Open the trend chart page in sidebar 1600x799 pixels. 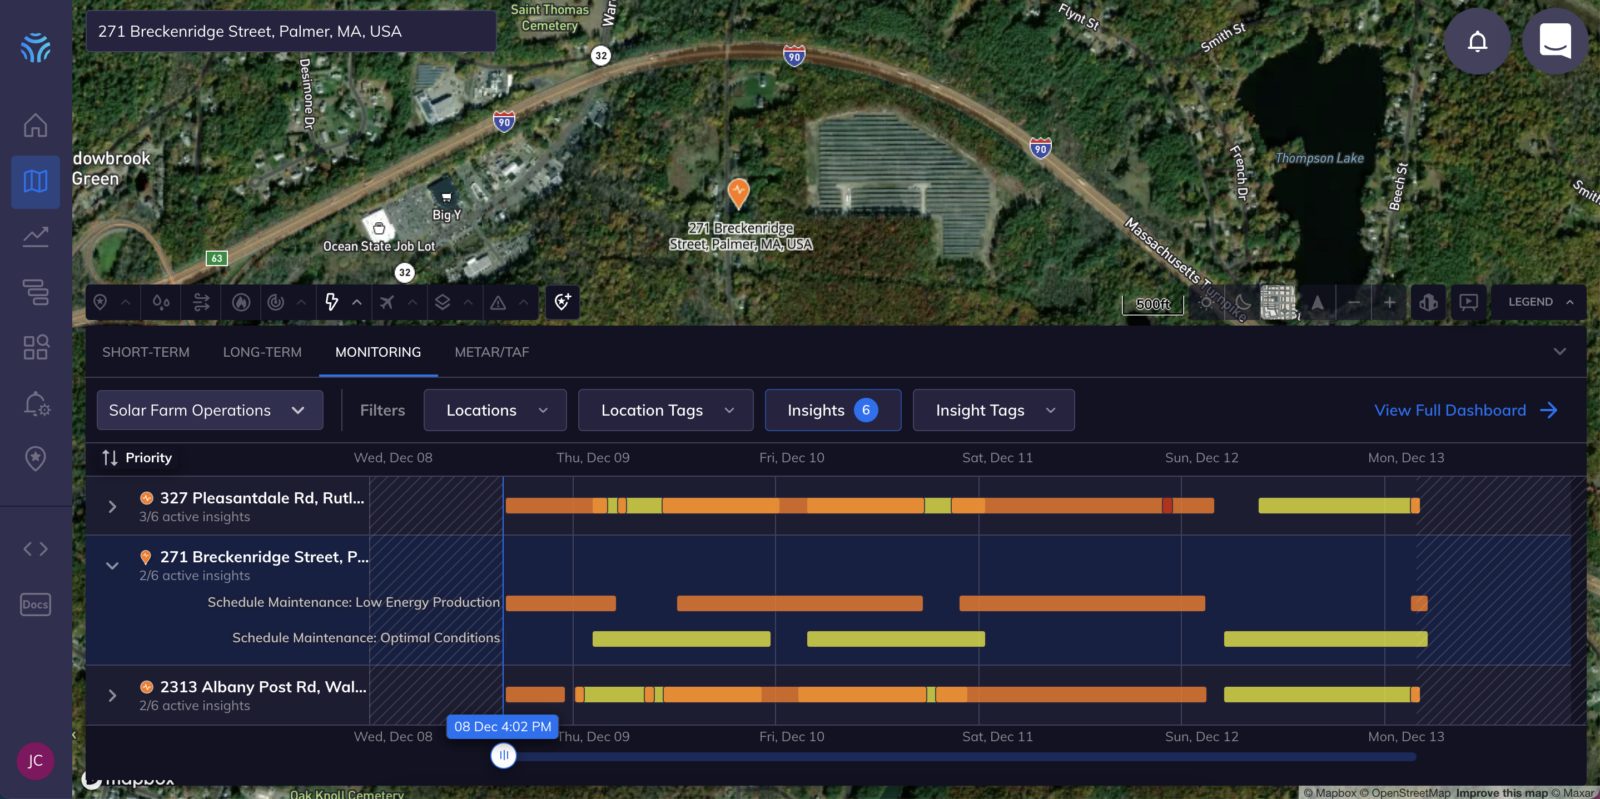(x=35, y=236)
